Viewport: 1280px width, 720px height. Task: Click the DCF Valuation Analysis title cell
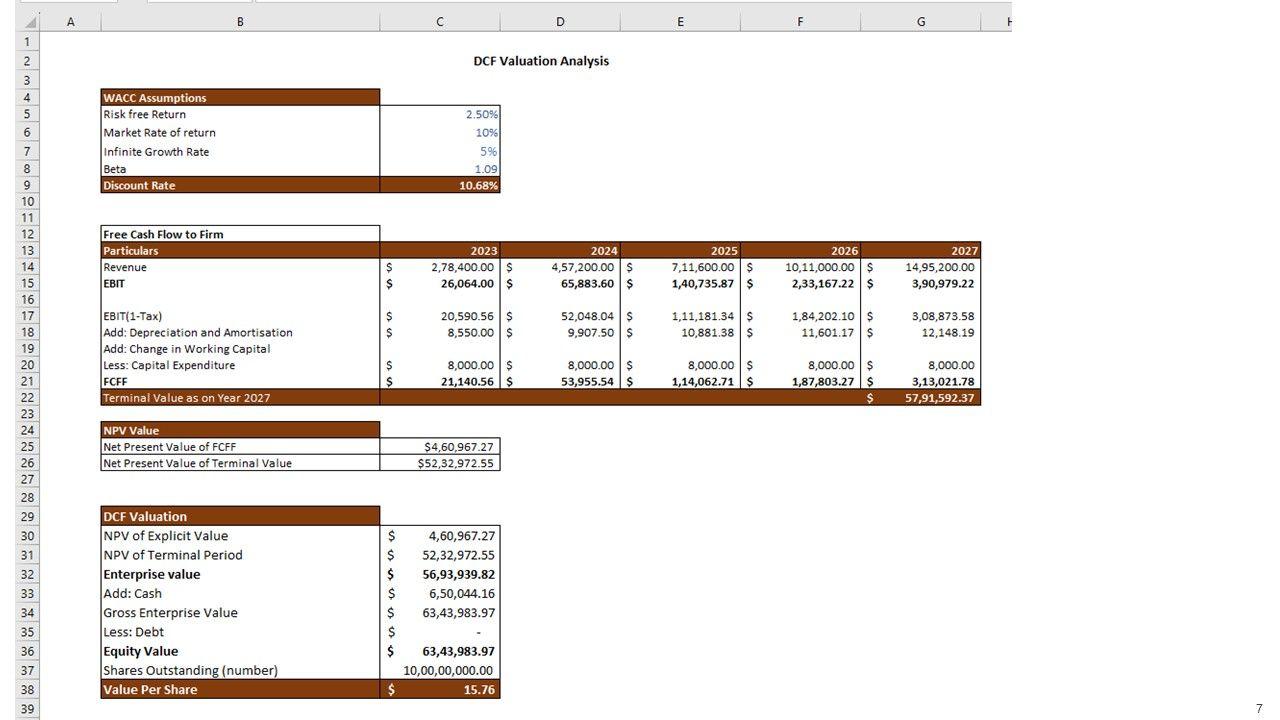point(540,61)
